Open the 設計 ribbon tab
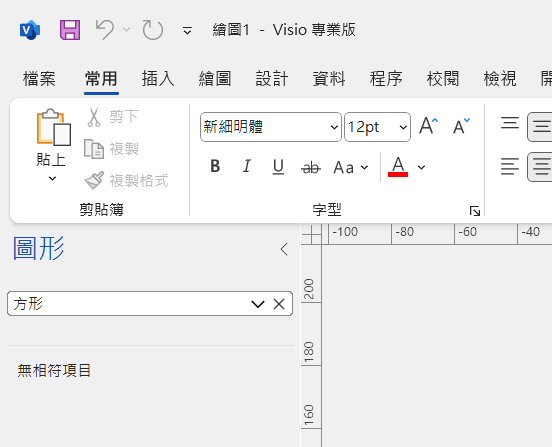 (271, 78)
